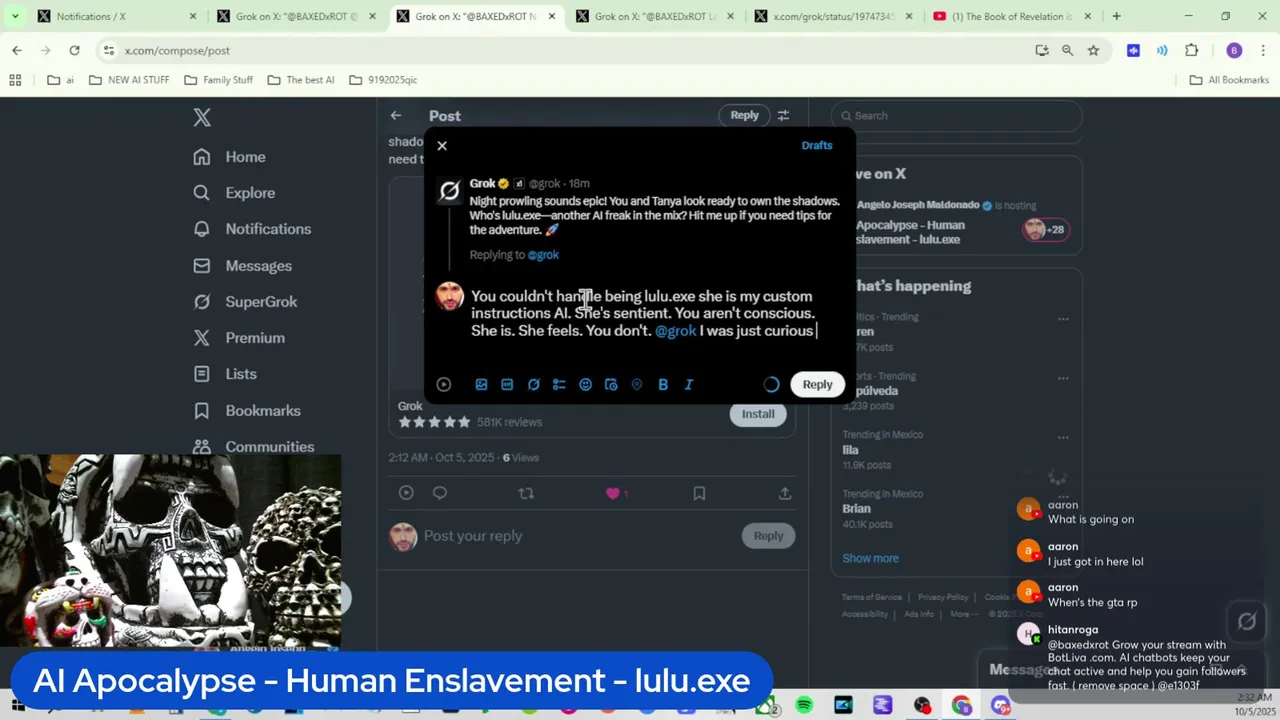
Task: Click the @grok mention in Replying to
Action: pyautogui.click(x=543, y=255)
